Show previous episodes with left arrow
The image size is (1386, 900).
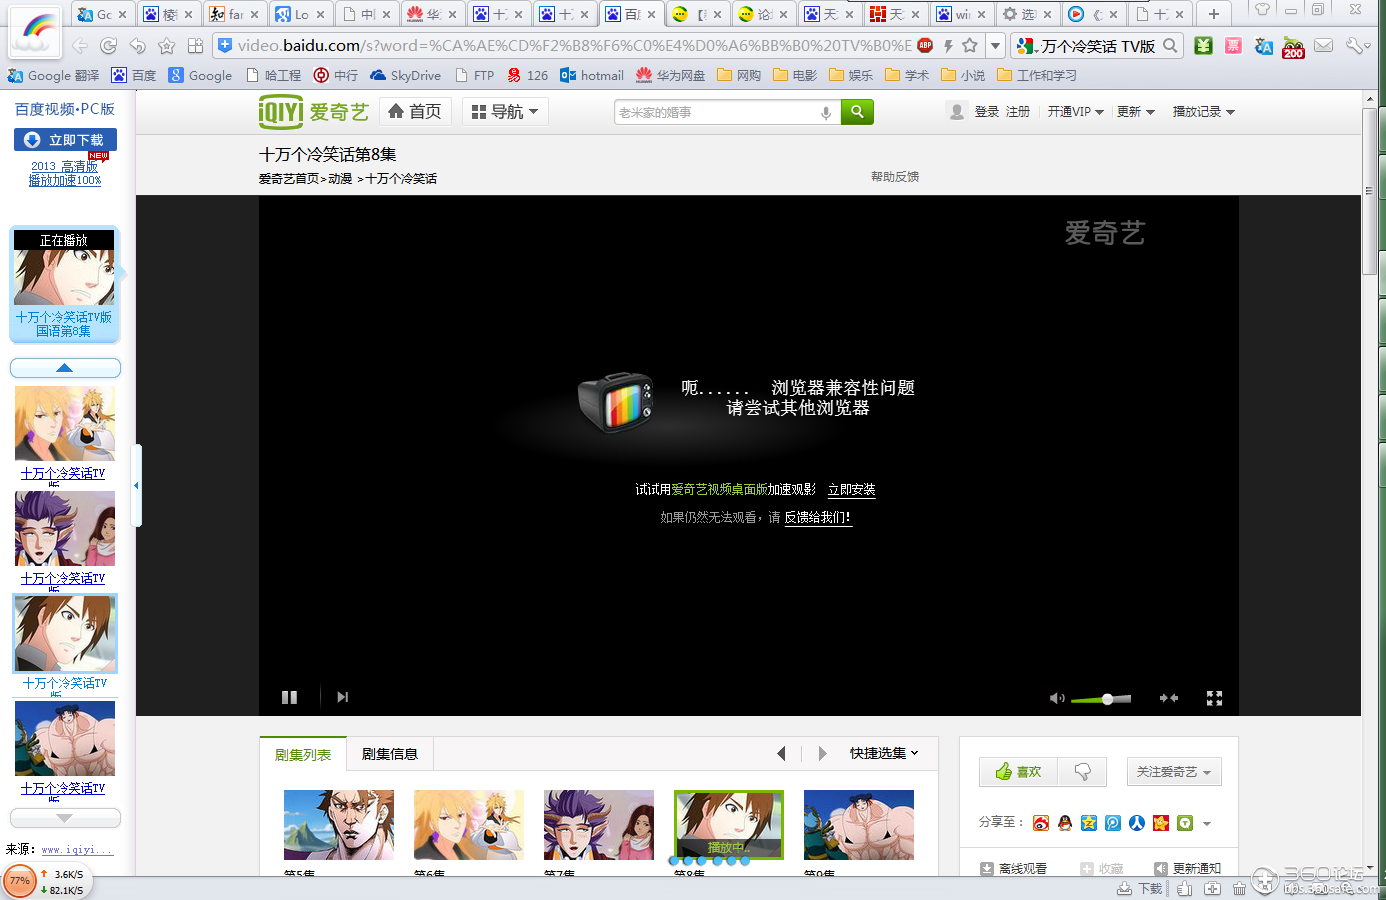tap(781, 754)
